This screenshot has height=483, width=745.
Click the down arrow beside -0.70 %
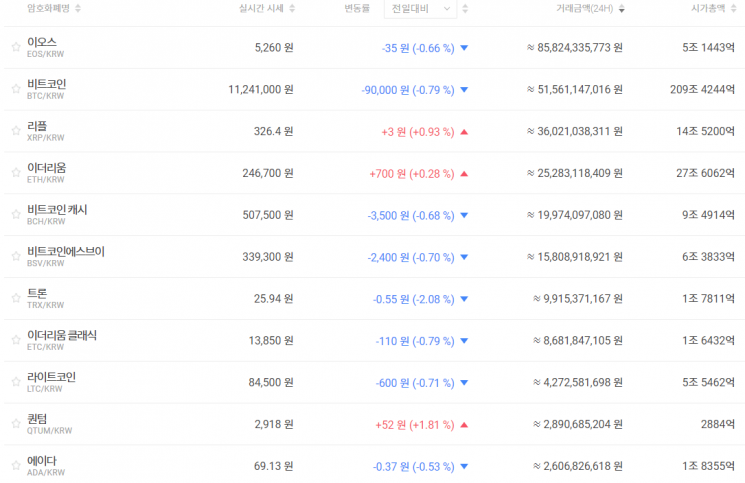pos(465,257)
